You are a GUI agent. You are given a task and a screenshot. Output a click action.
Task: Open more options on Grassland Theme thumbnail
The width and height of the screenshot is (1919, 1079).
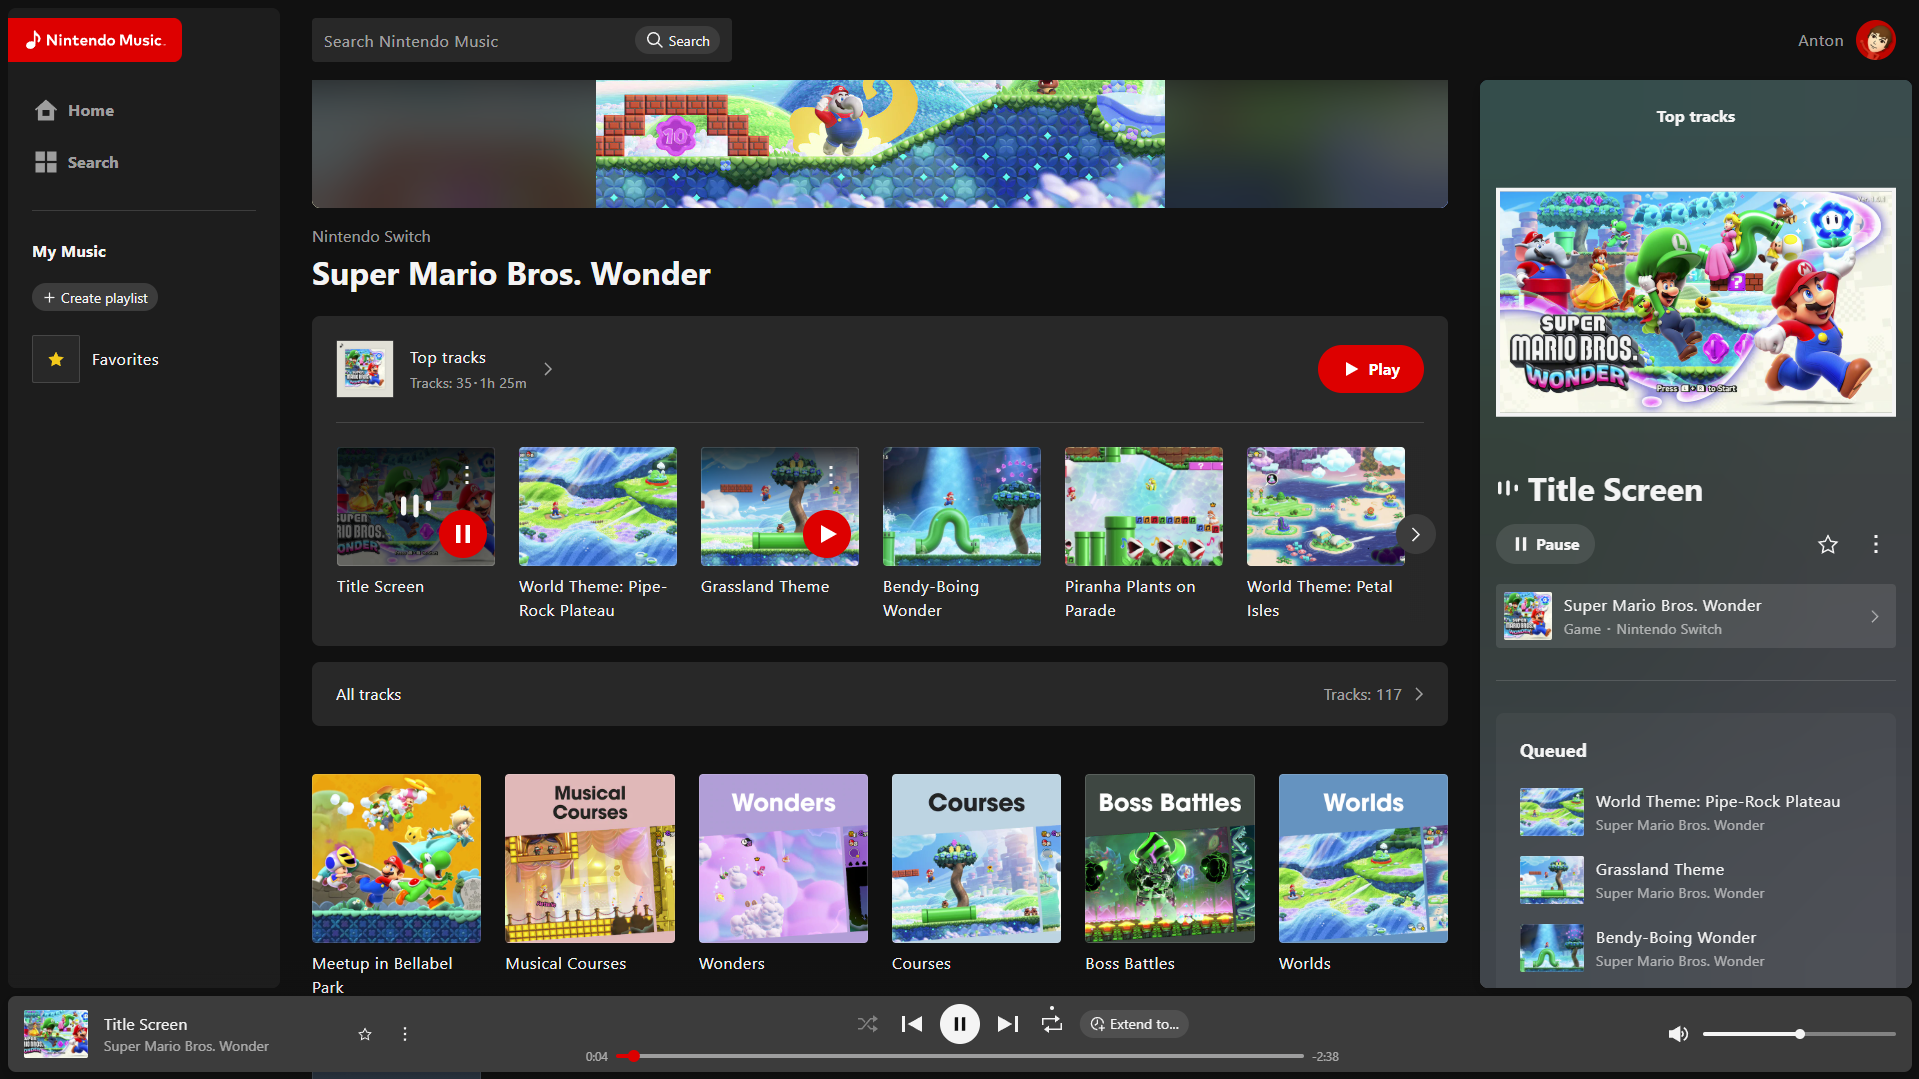tap(830, 474)
